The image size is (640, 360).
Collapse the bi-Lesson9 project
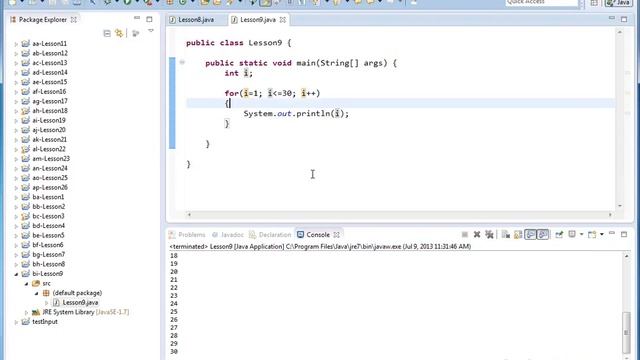[16, 274]
